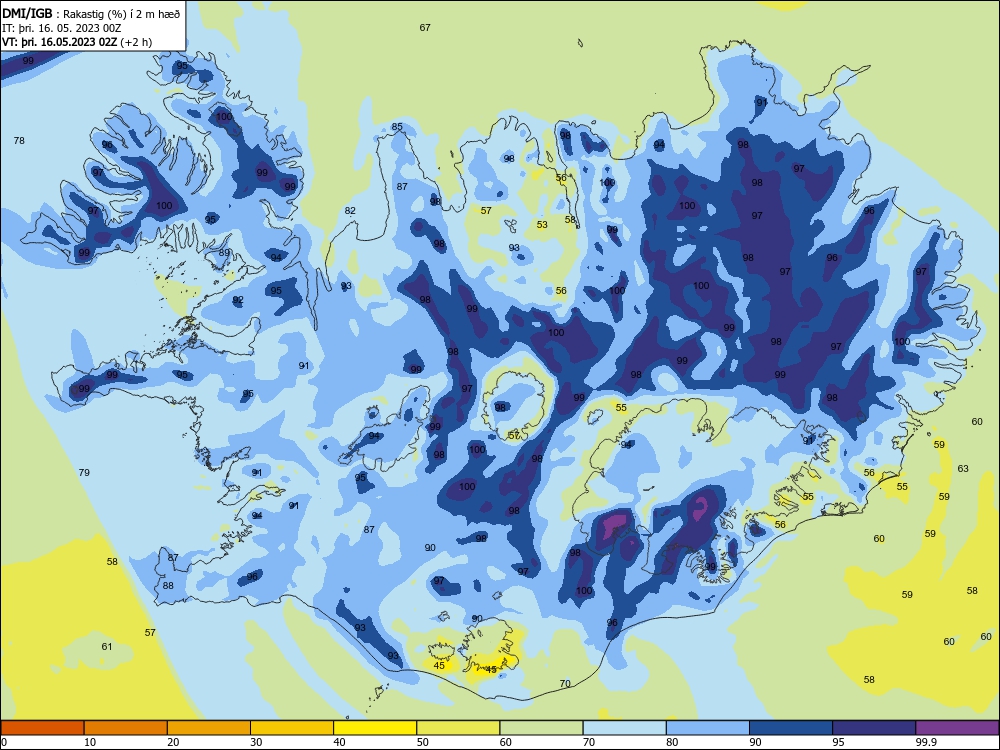
Task: Click the humidity value '79' off the west coast
Action: [x=84, y=473]
